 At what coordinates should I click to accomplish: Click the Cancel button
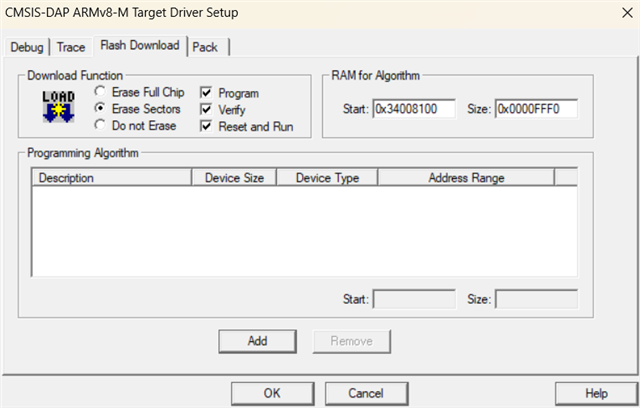coord(366,393)
